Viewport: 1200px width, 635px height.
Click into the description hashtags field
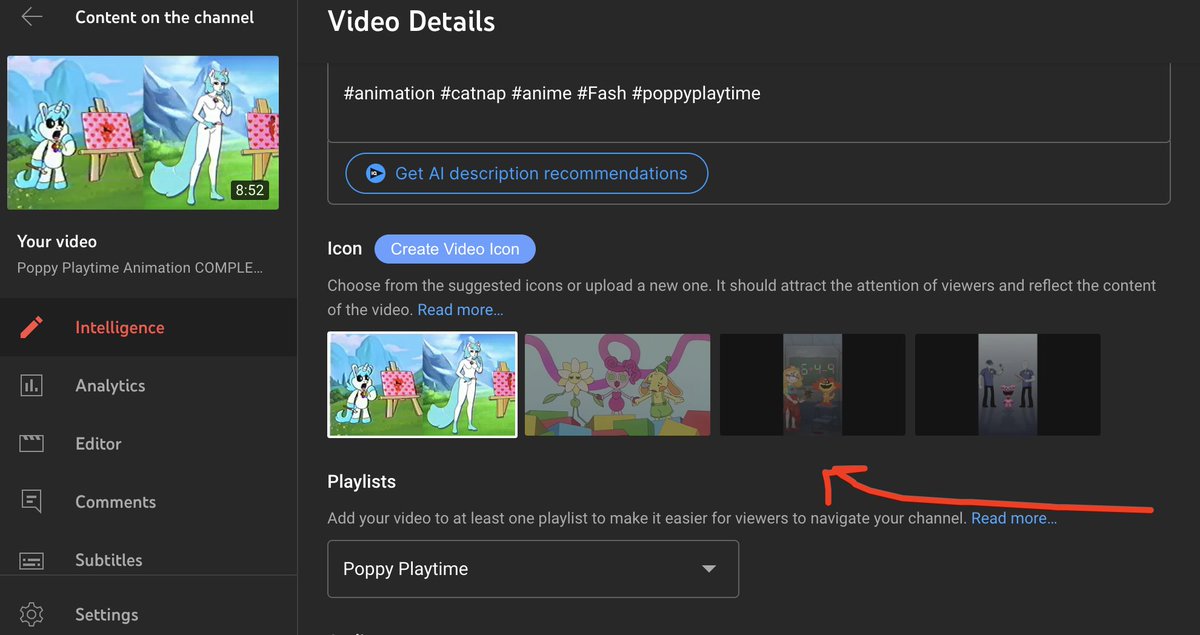click(748, 104)
